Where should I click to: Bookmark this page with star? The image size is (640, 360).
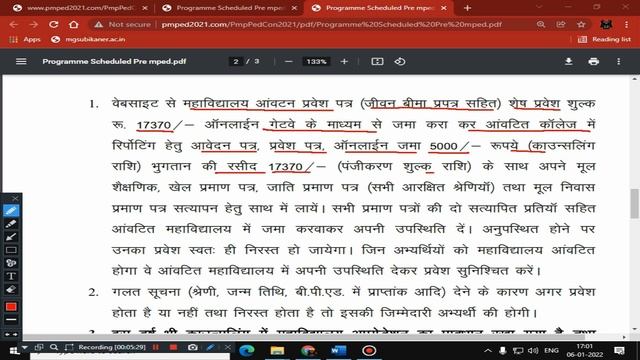[x=581, y=24]
